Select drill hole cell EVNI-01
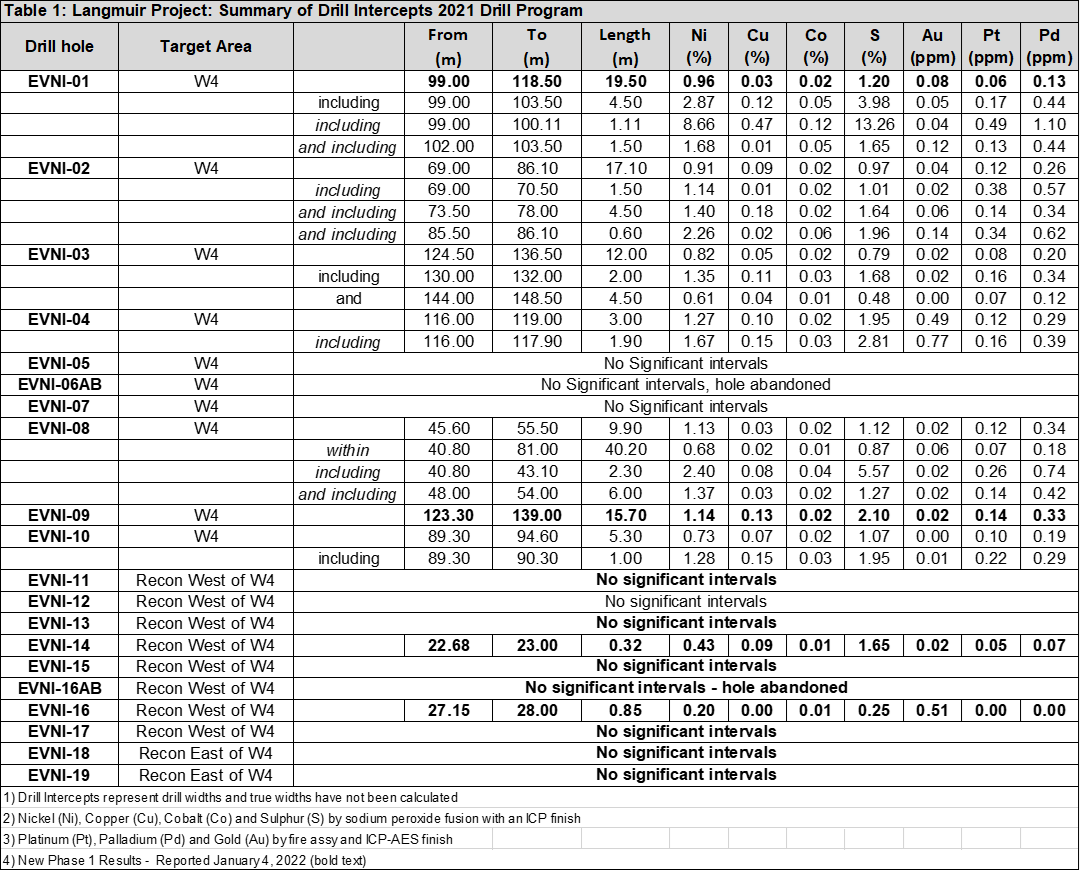Viewport: 1080px width, 871px height. 59,81
